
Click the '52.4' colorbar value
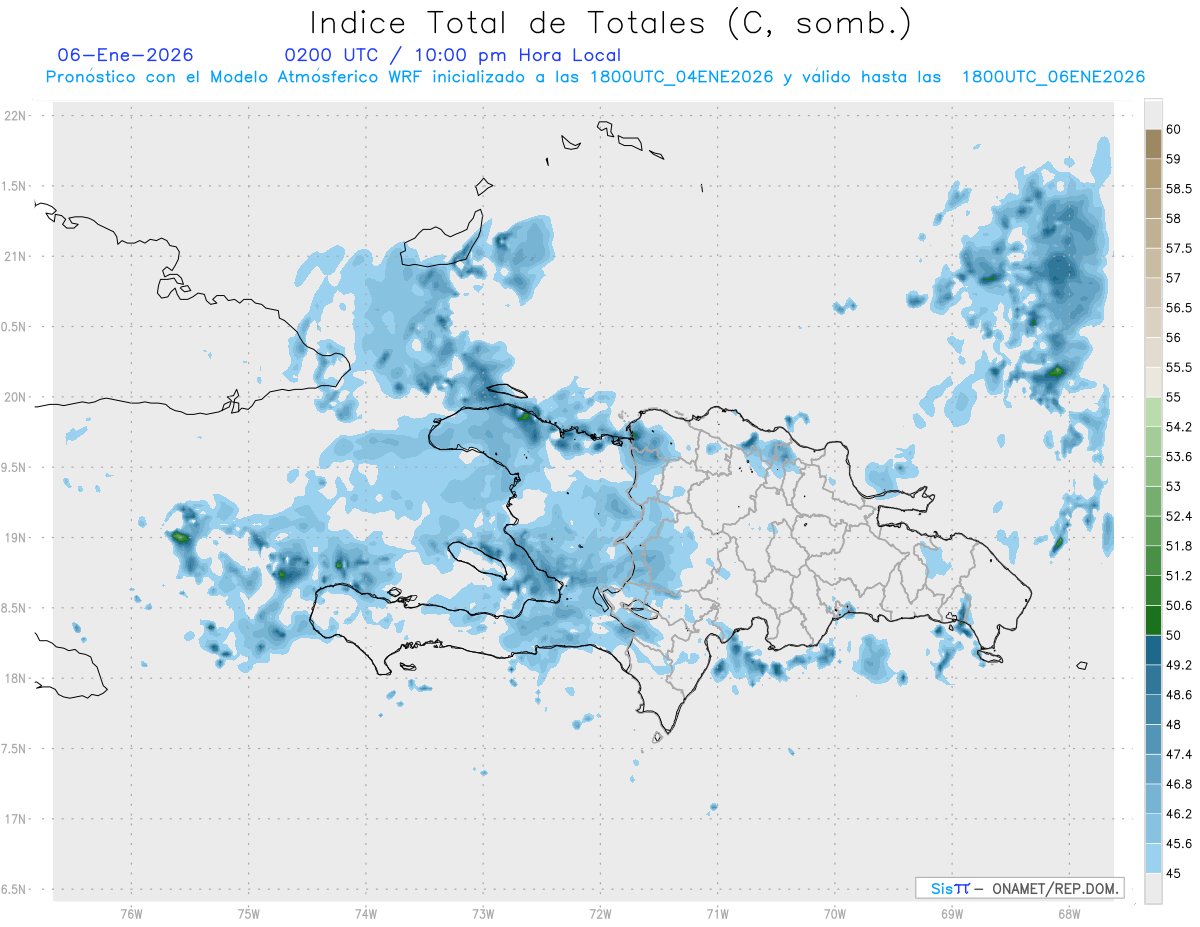coord(1179,516)
